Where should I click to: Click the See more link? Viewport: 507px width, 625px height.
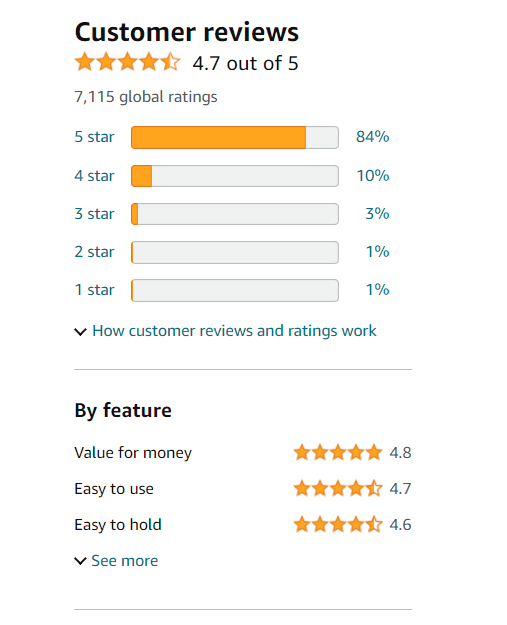click(x=125, y=561)
